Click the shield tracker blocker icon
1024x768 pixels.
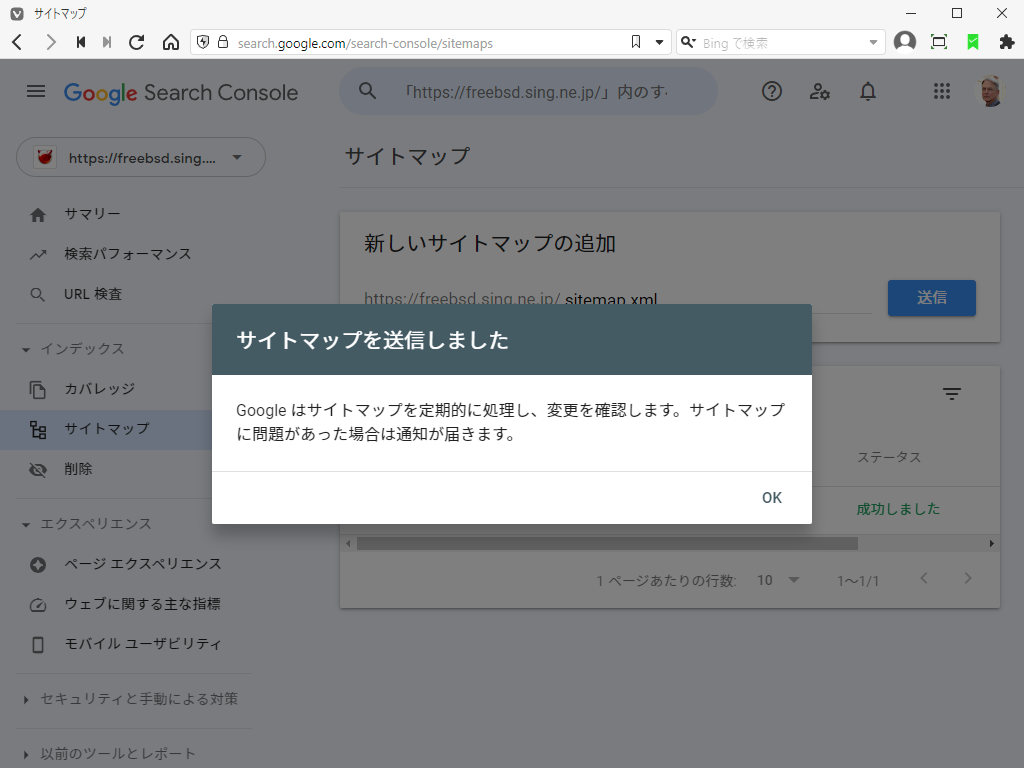pyautogui.click(x=203, y=42)
